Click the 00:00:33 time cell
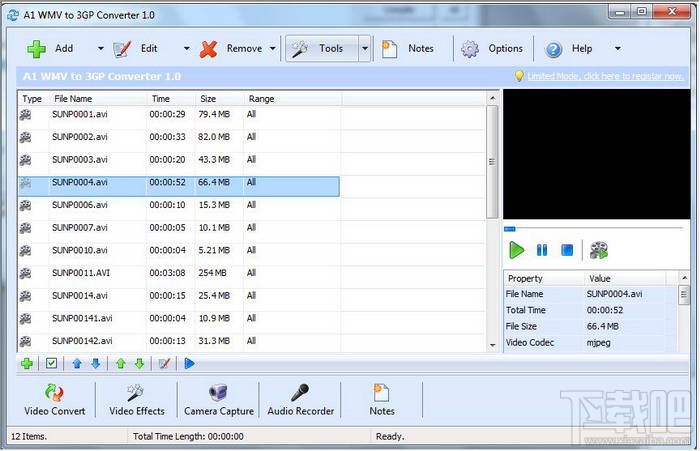 tap(167, 137)
